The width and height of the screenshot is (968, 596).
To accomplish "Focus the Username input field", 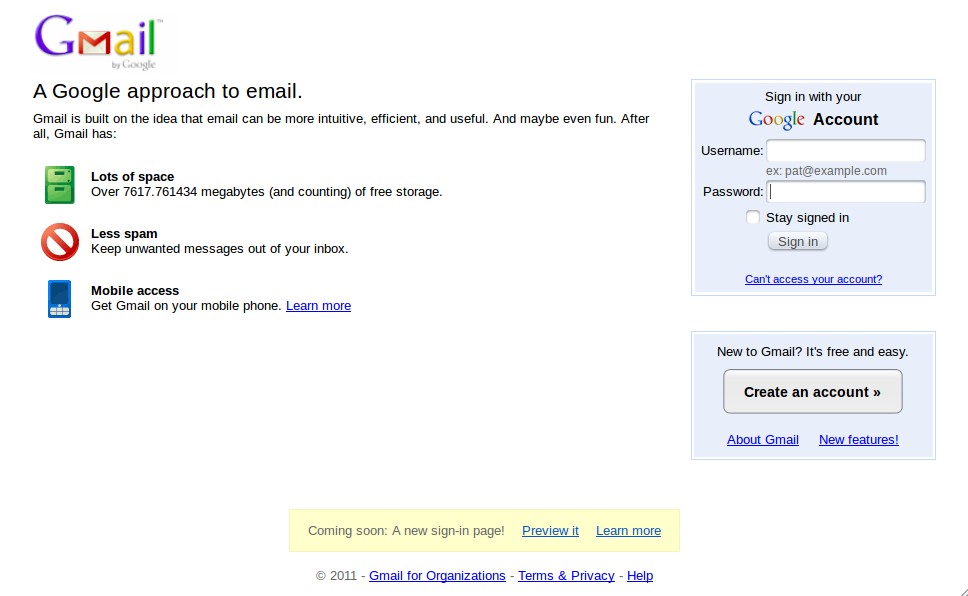I will pyautogui.click(x=845, y=151).
